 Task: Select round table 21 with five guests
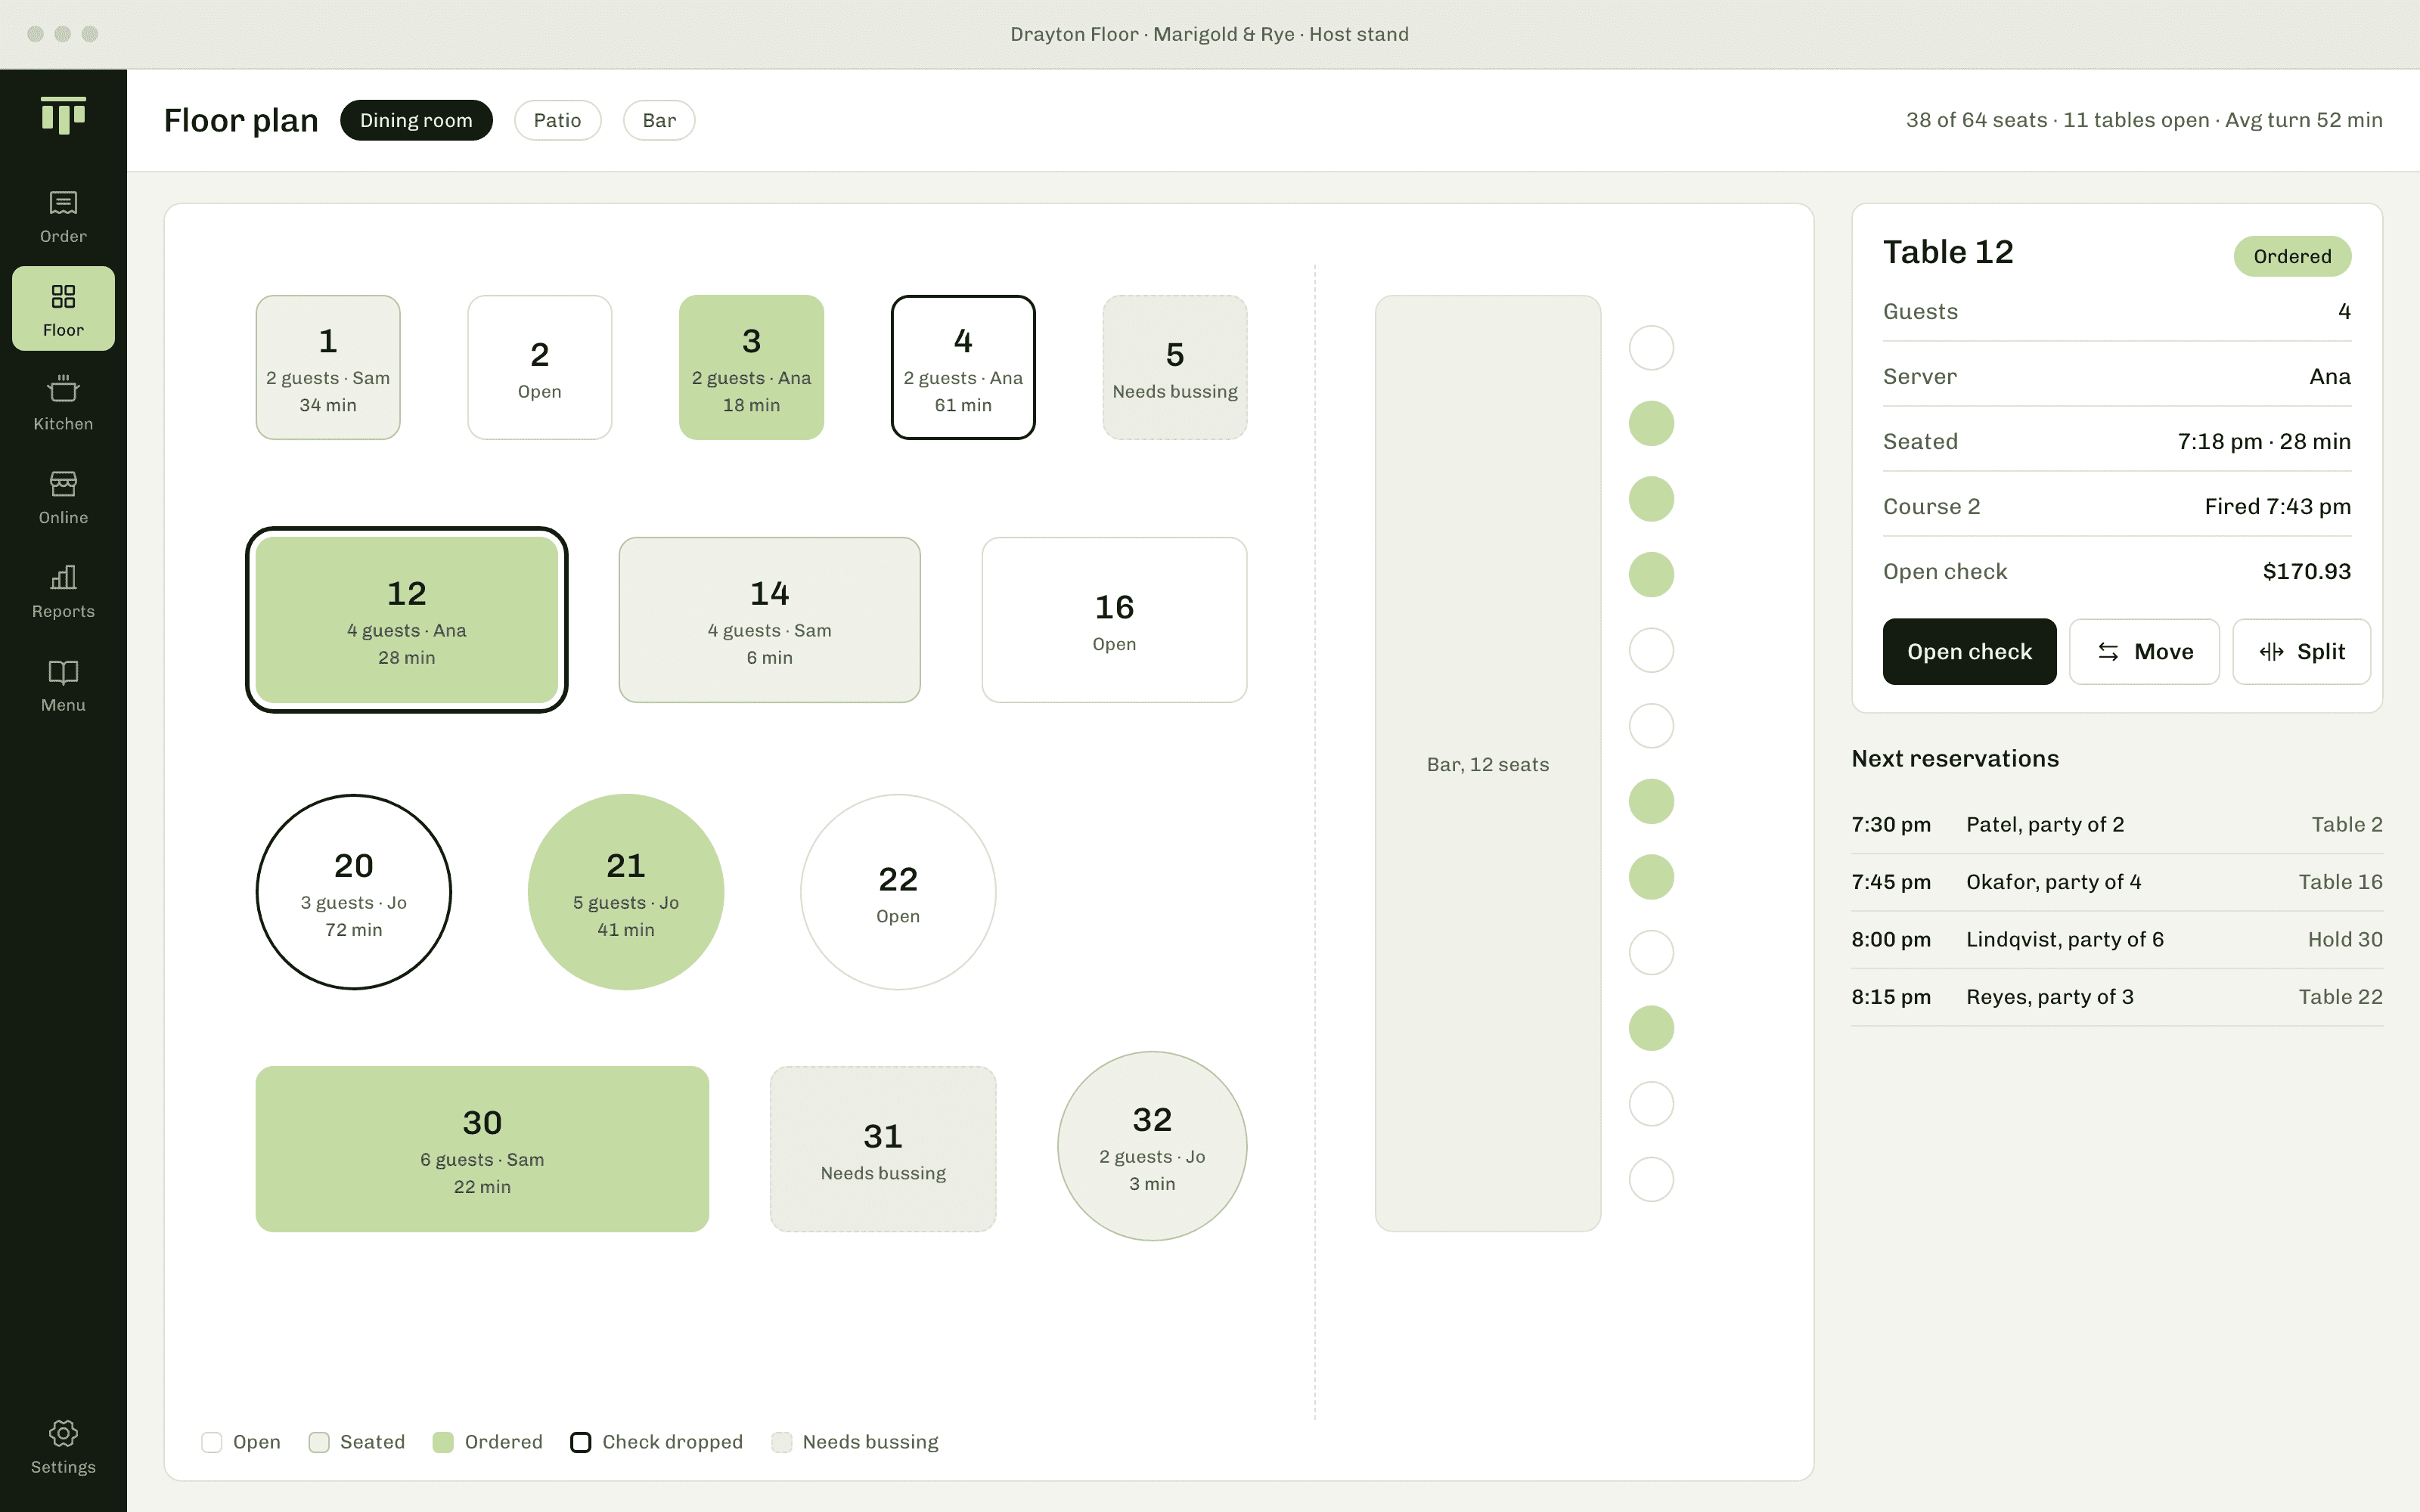[626, 892]
